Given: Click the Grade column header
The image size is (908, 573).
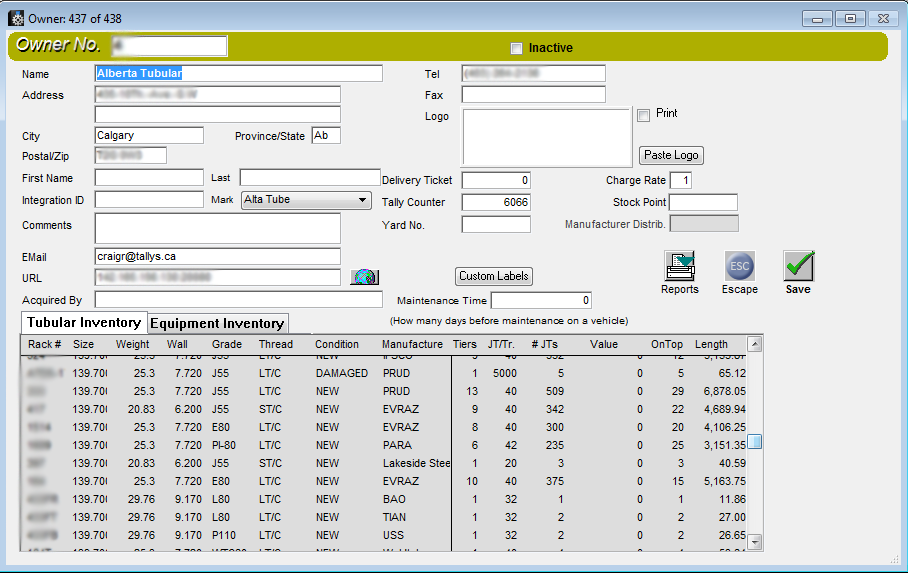Looking at the screenshot, I should click(x=226, y=344).
